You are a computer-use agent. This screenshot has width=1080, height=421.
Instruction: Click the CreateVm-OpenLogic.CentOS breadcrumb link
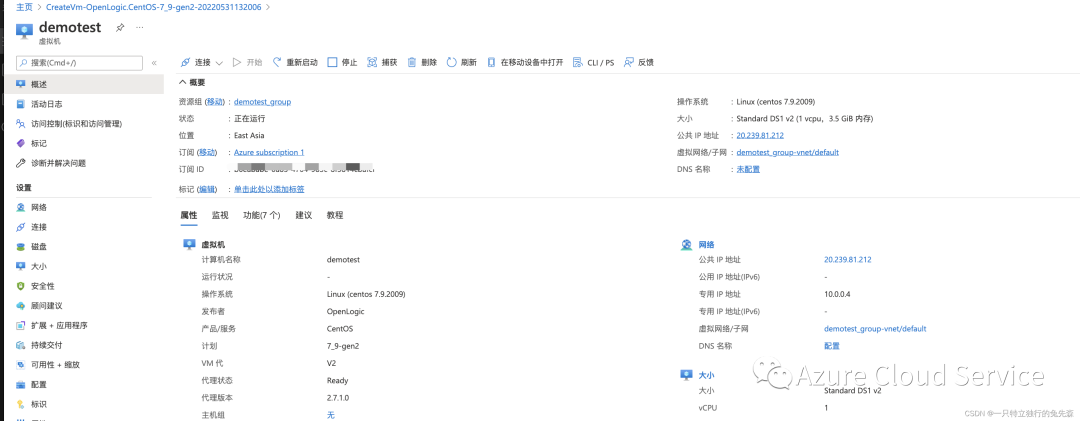(x=154, y=8)
